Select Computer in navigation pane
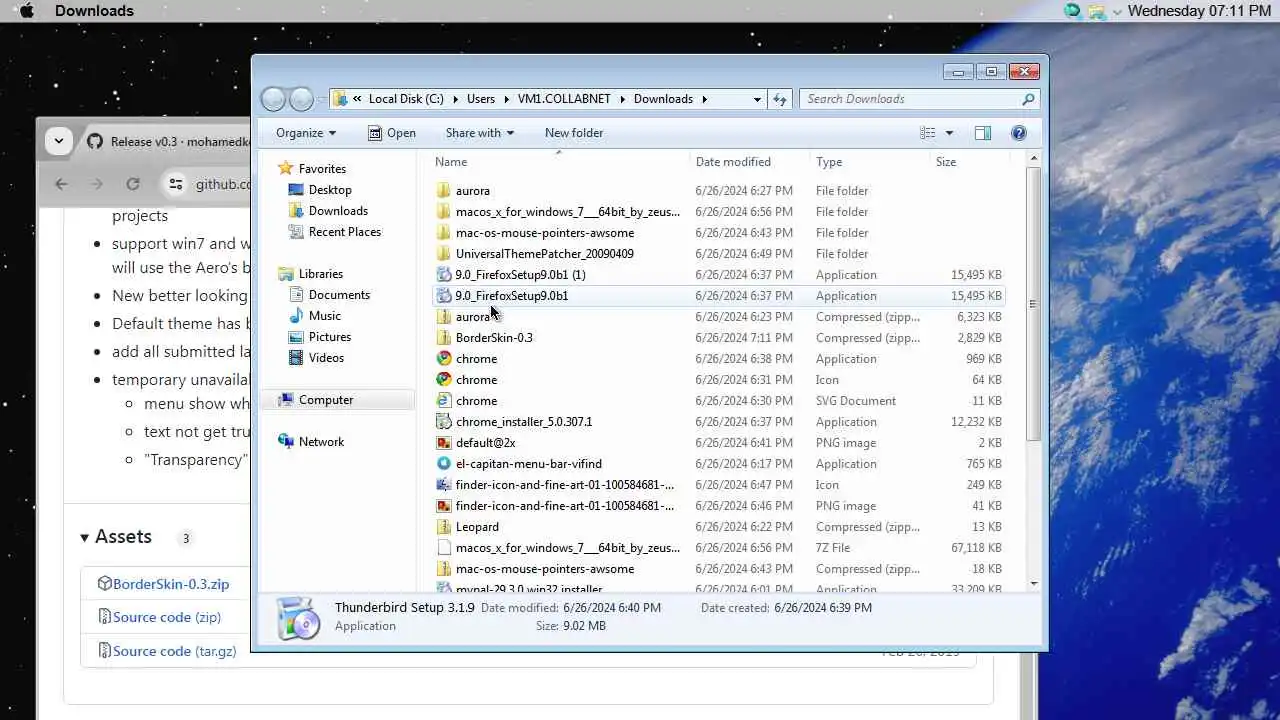 point(326,400)
